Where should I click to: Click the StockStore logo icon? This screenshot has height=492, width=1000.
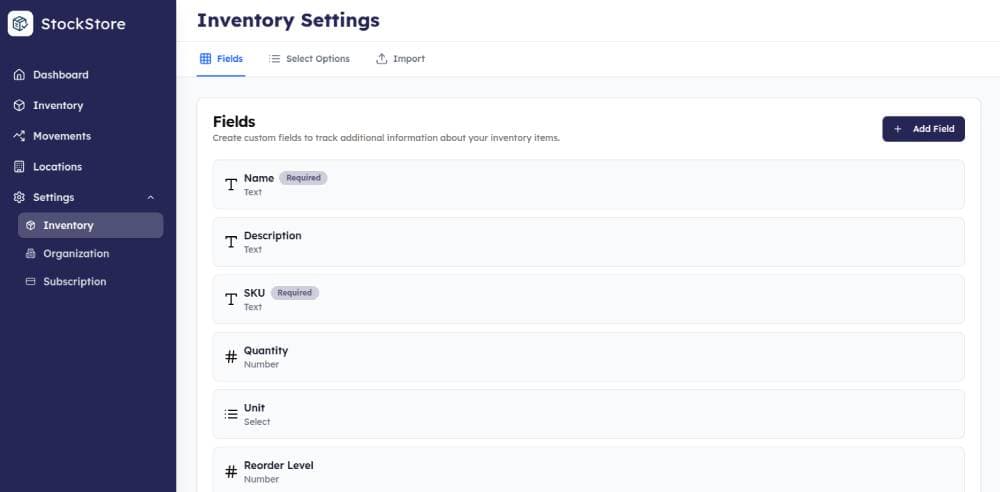tap(20, 23)
